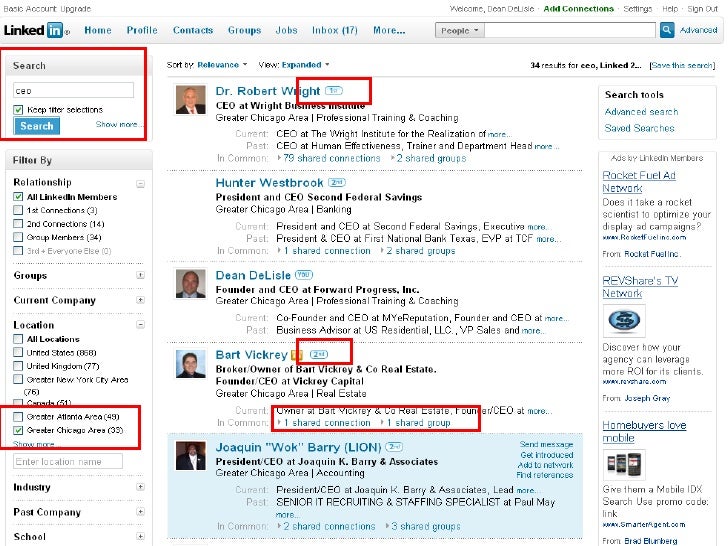Uncheck Greater Chicago Area (33) location

point(18,430)
